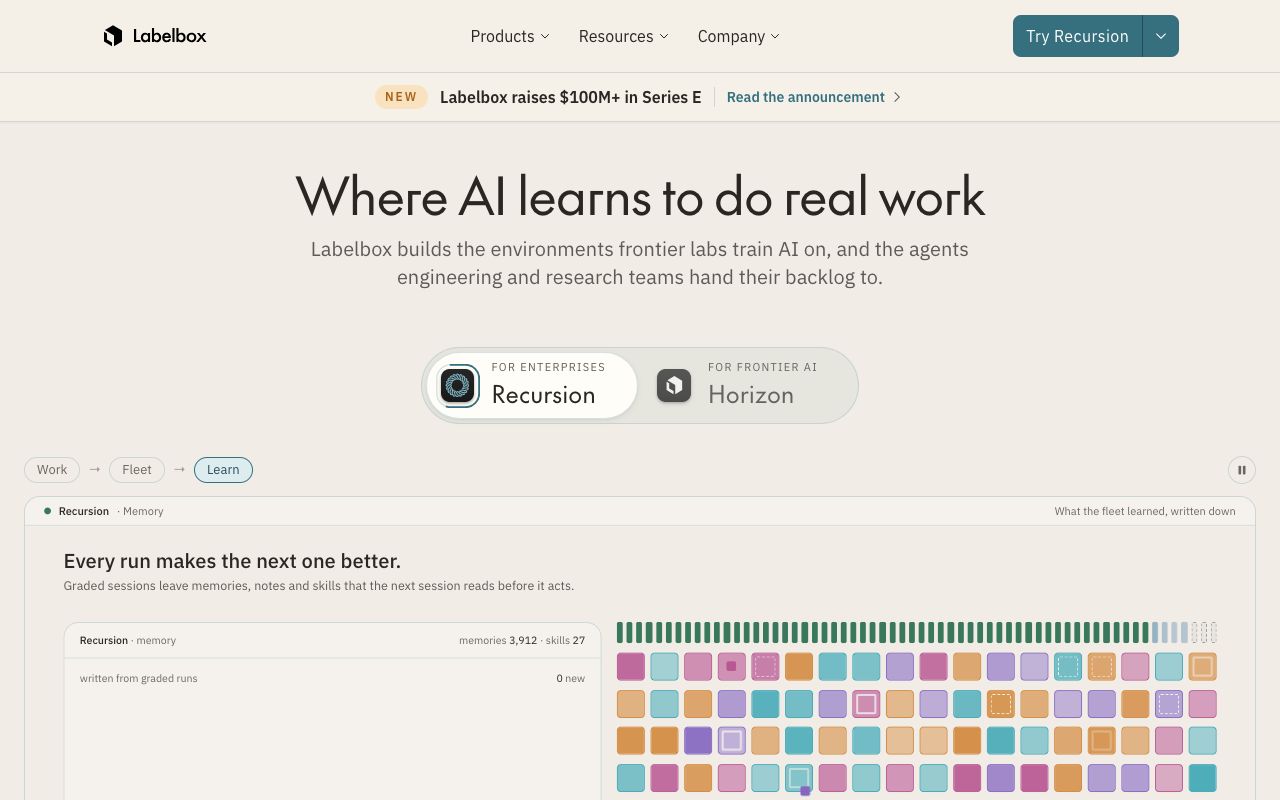The image size is (1280, 800).
Task: Click the NEW badge in the banner
Action: tap(401, 97)
